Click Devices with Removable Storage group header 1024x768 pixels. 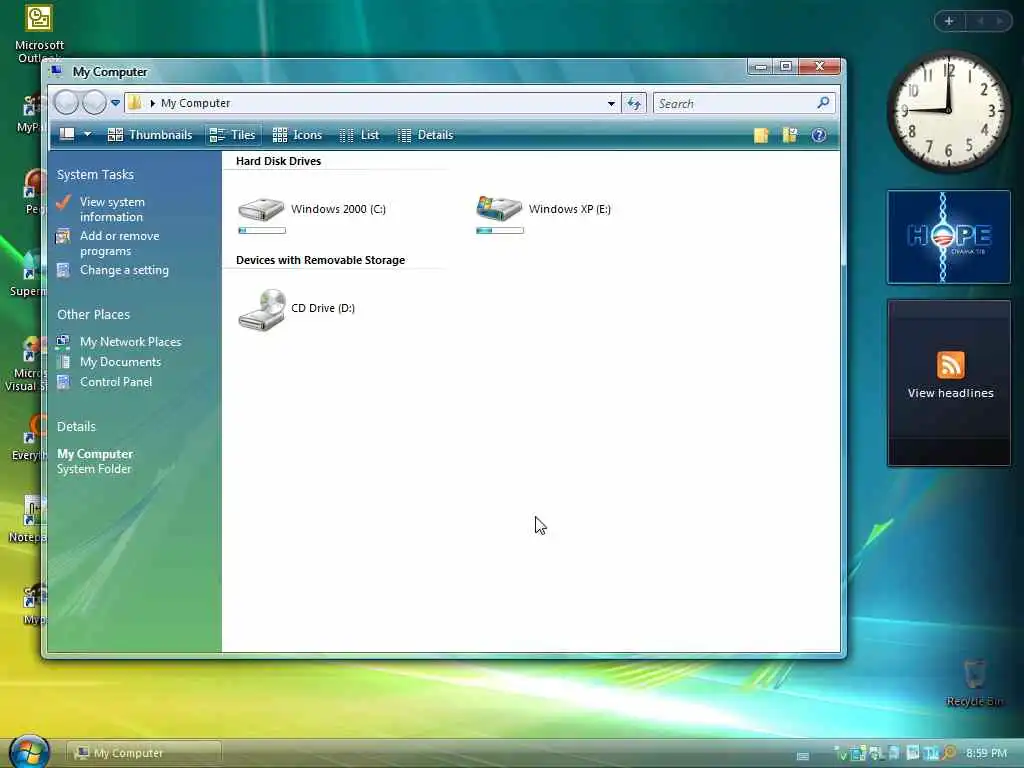click(x=320, y=260)
